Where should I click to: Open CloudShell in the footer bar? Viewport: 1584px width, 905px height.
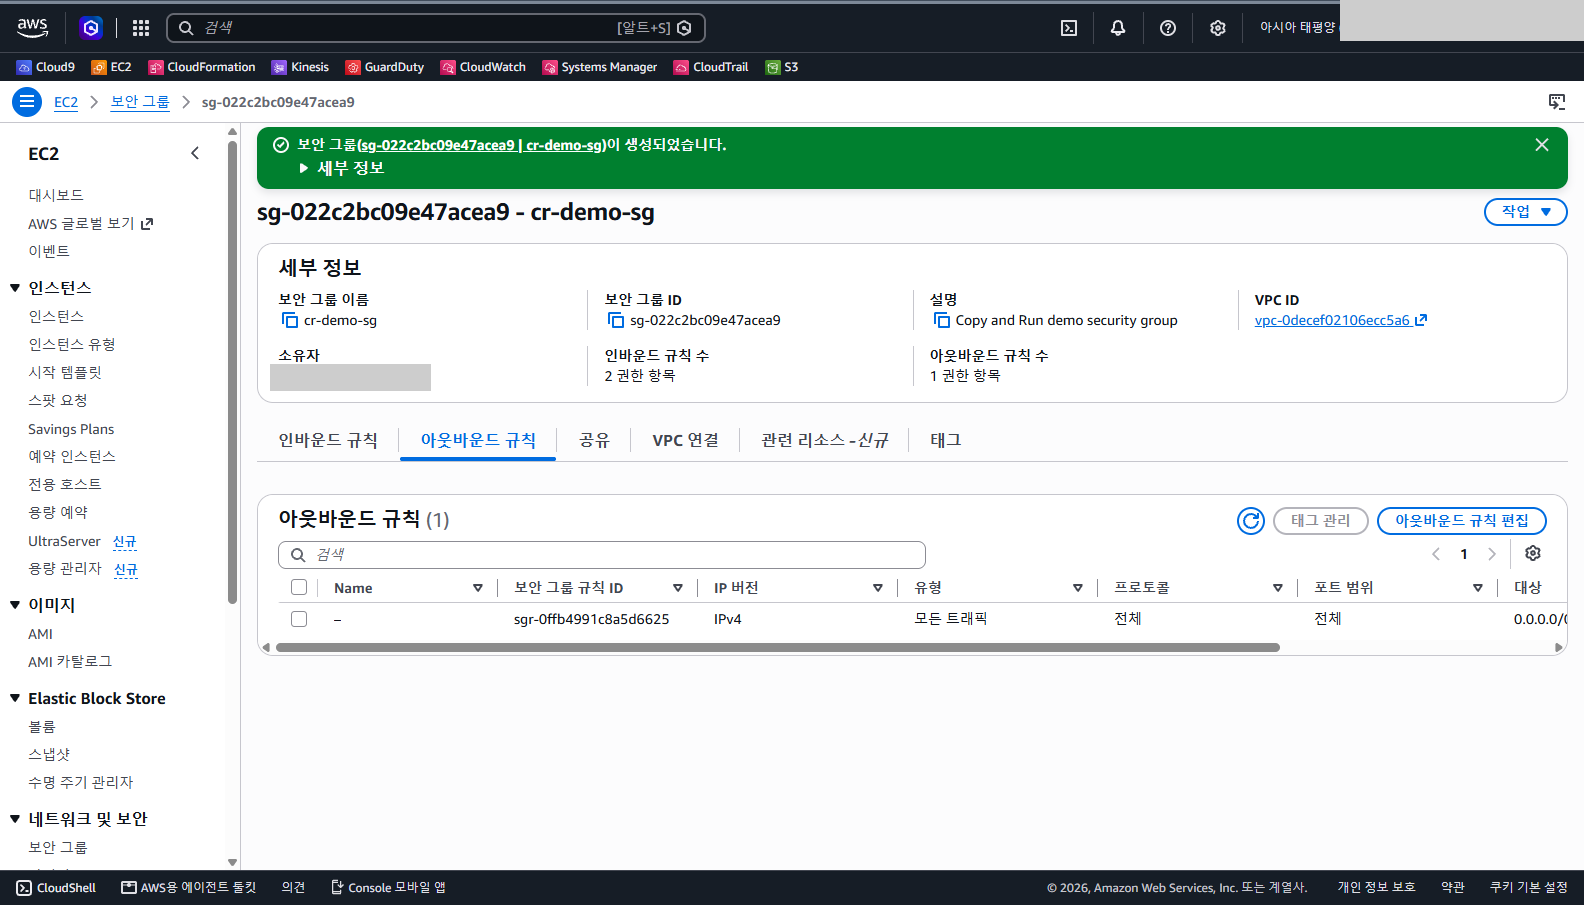point(56,888)
